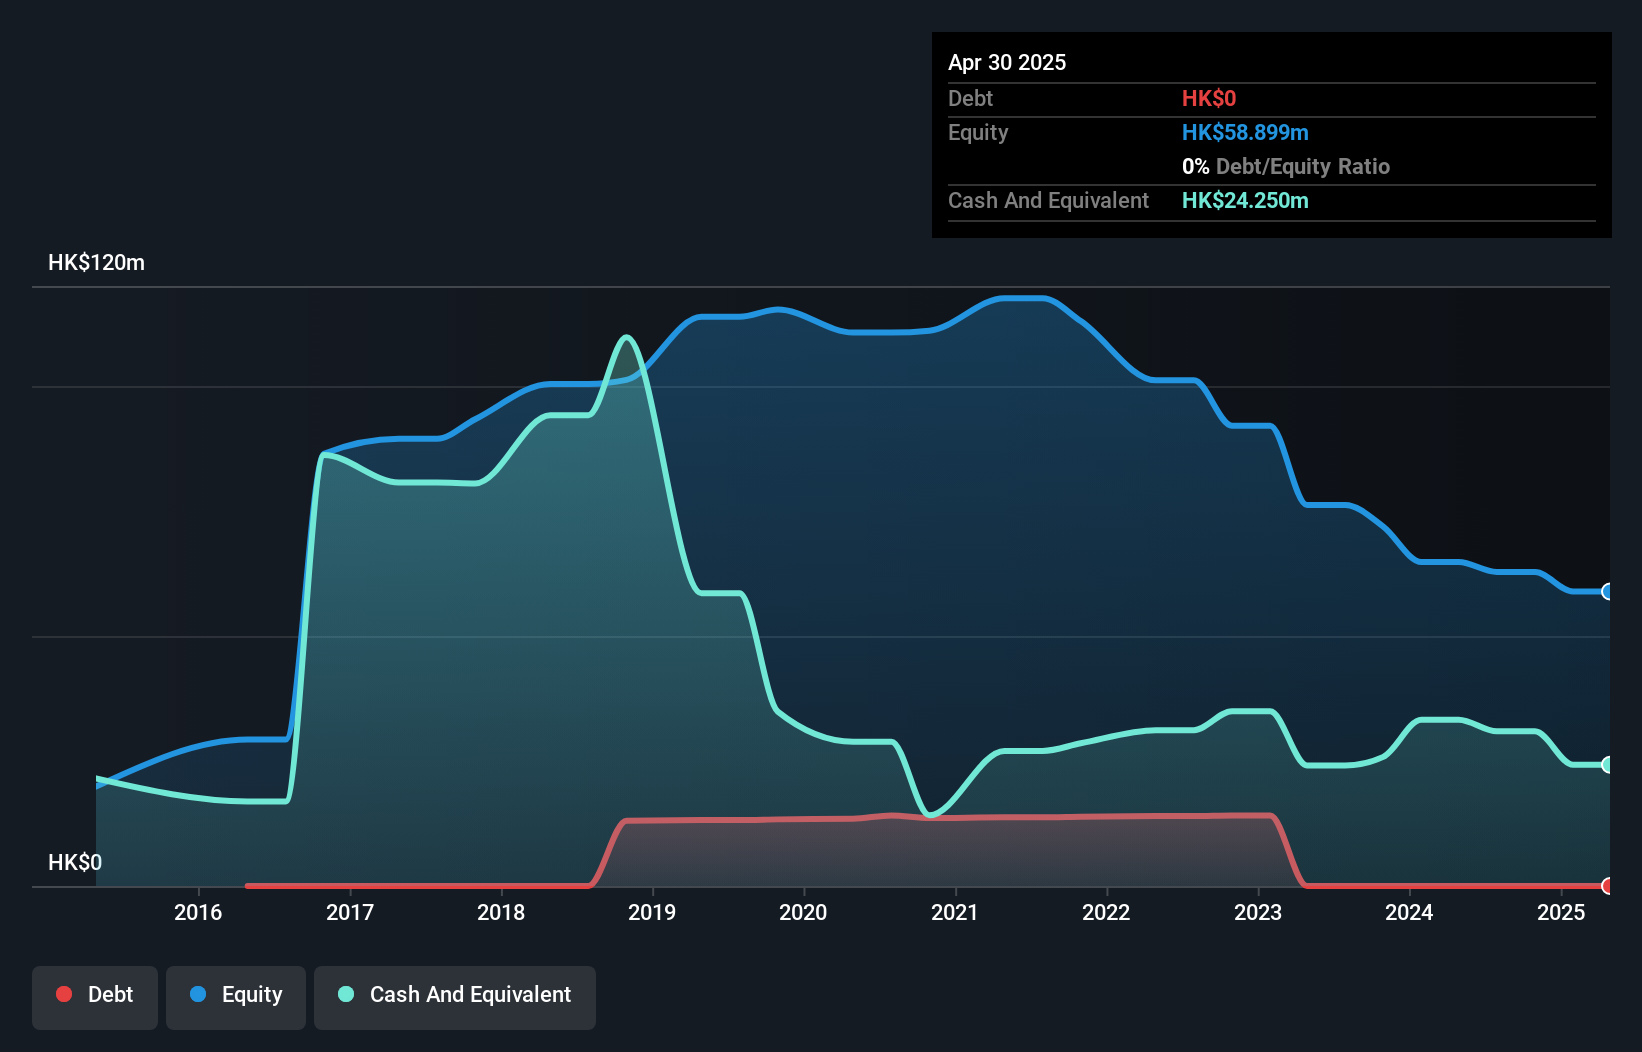The height and width of the screenshot is (1052, 1642).
Task: Click the blue Equity legend dot
Action: pos(197,994)
